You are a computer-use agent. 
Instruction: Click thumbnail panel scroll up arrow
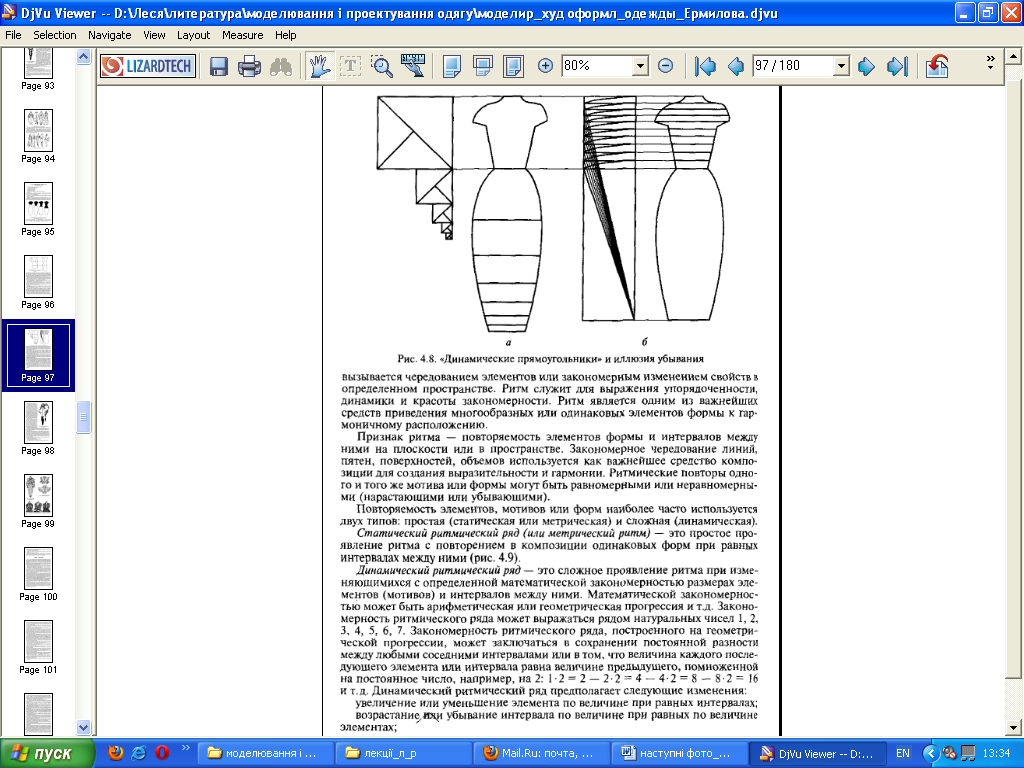tap(84, 57)
